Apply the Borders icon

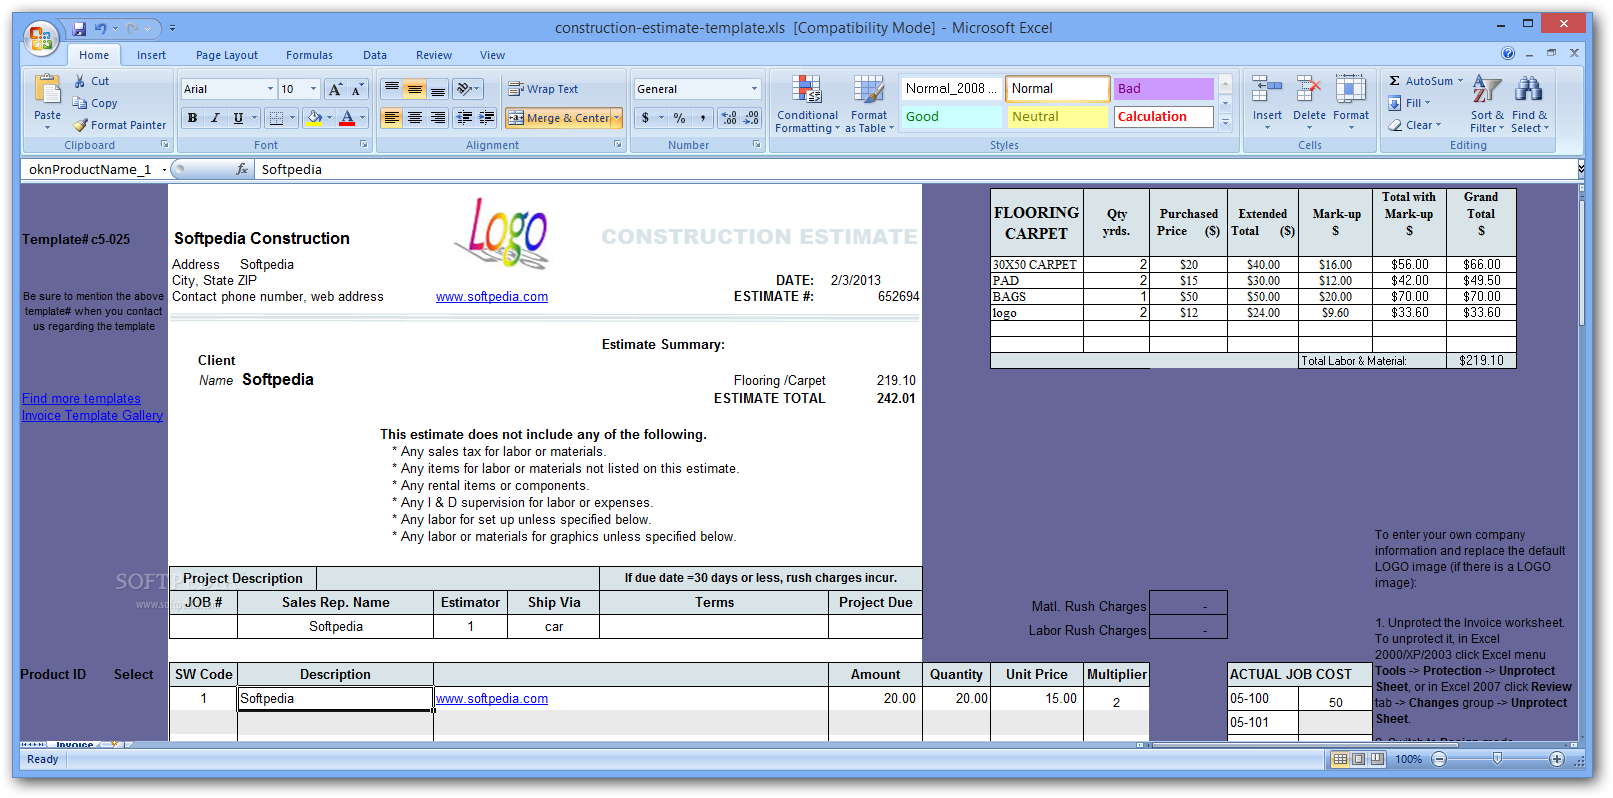(x=277, y=118)
